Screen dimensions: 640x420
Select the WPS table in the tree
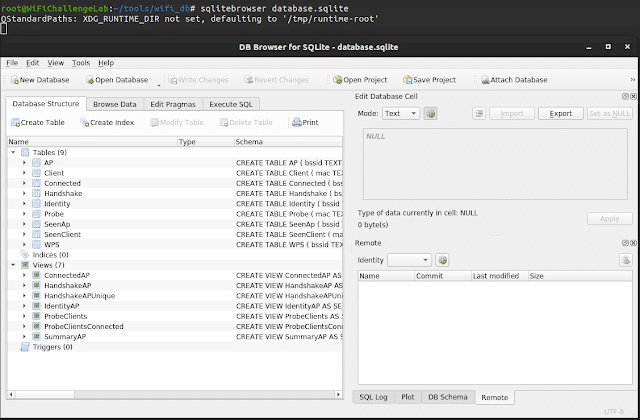(50, 243)
